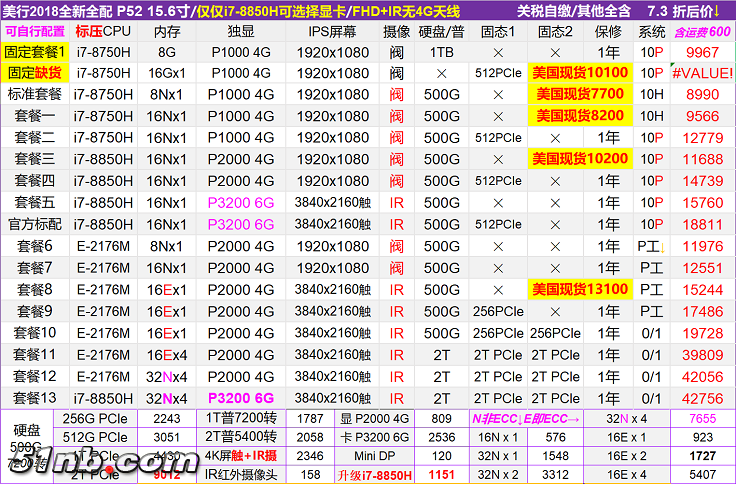Image resolution: width=736 pixels, height=484 pixels.
Task: Select the 固定缺货 row label cell
Action: (35, 73)
